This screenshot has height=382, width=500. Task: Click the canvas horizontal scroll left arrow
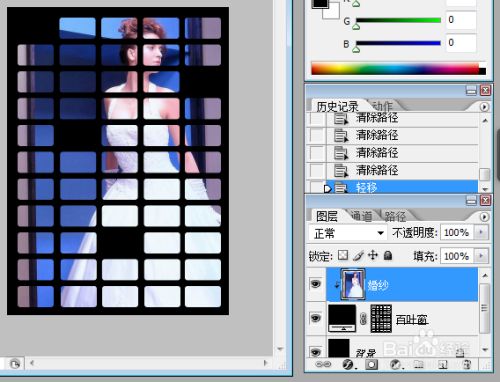[32, 363]
